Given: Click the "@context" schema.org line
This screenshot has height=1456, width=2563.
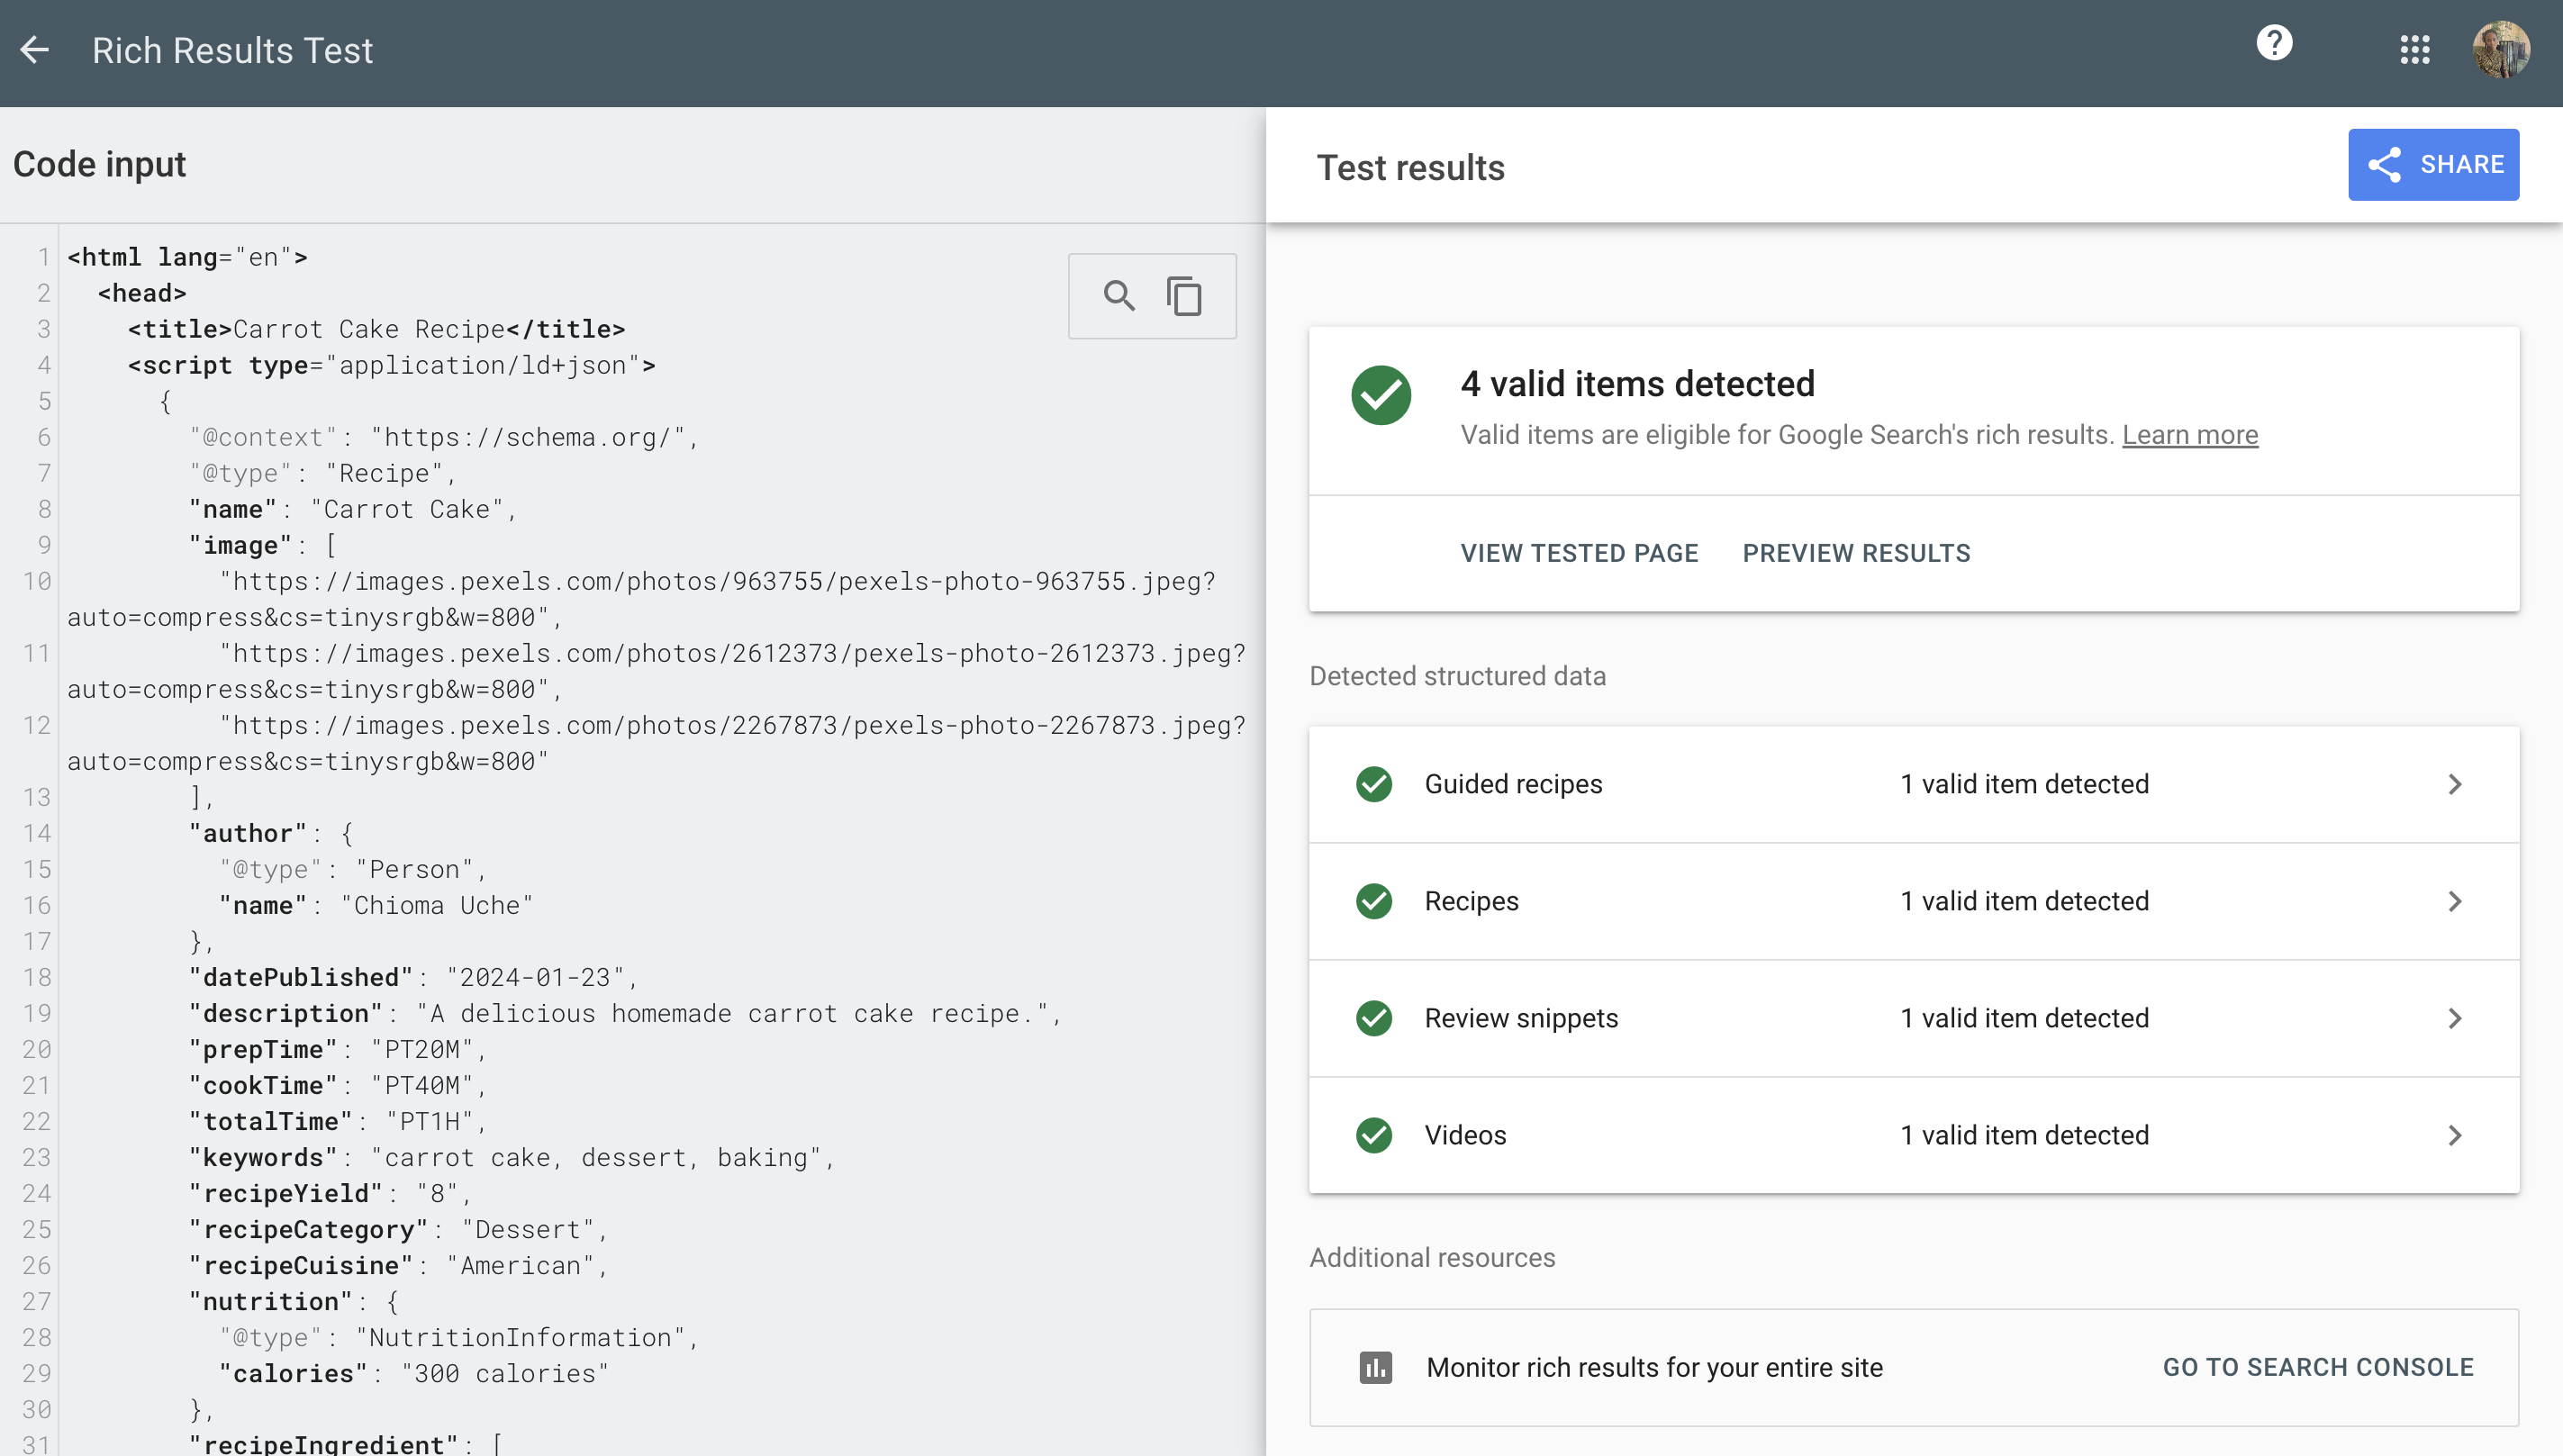Looking at the screenshot, I should click(444, 437).
